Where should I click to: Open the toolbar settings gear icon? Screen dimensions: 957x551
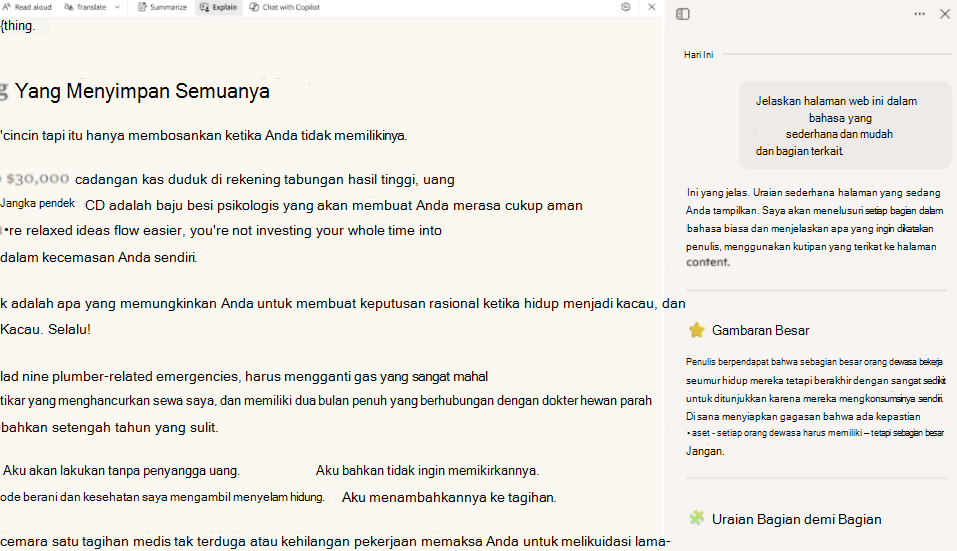point(626,7)
